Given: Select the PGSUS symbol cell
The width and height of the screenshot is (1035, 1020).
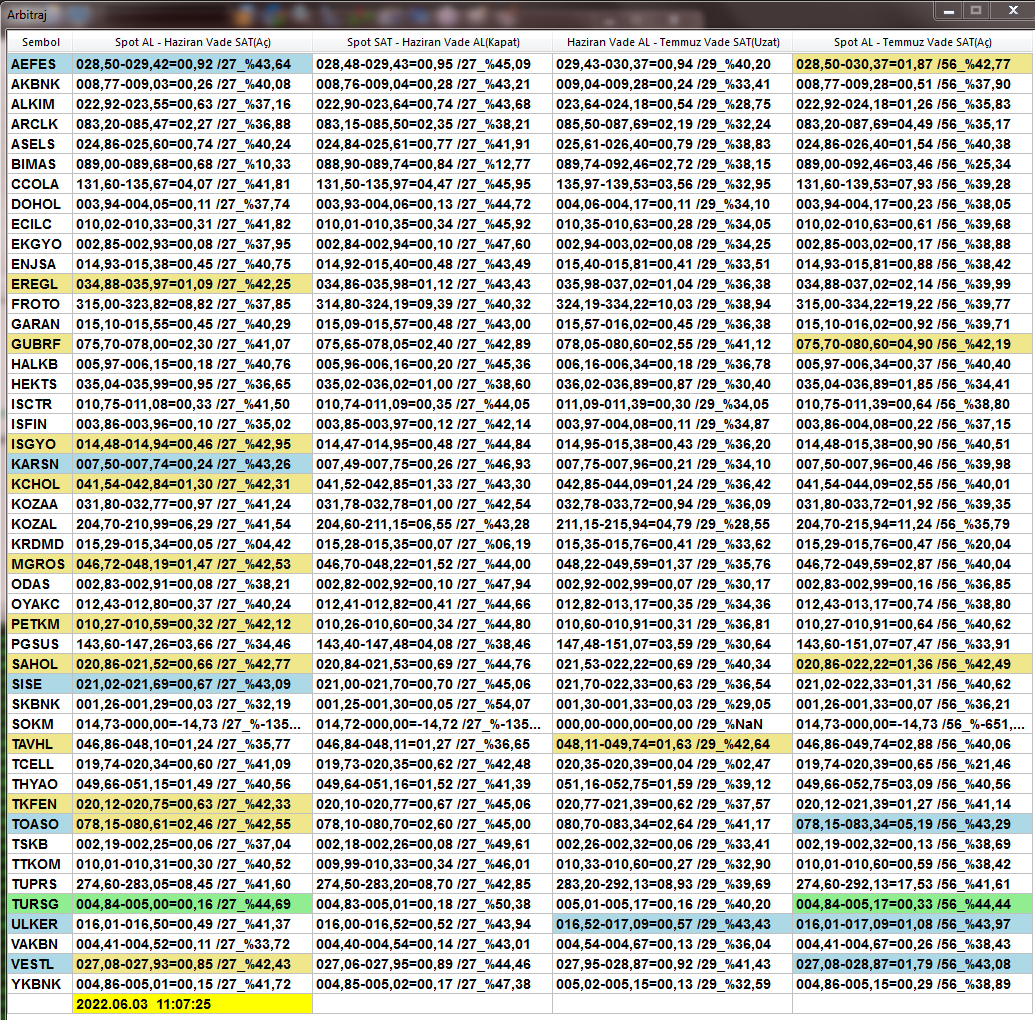Looking at the screenshot, I should [40, 644].
